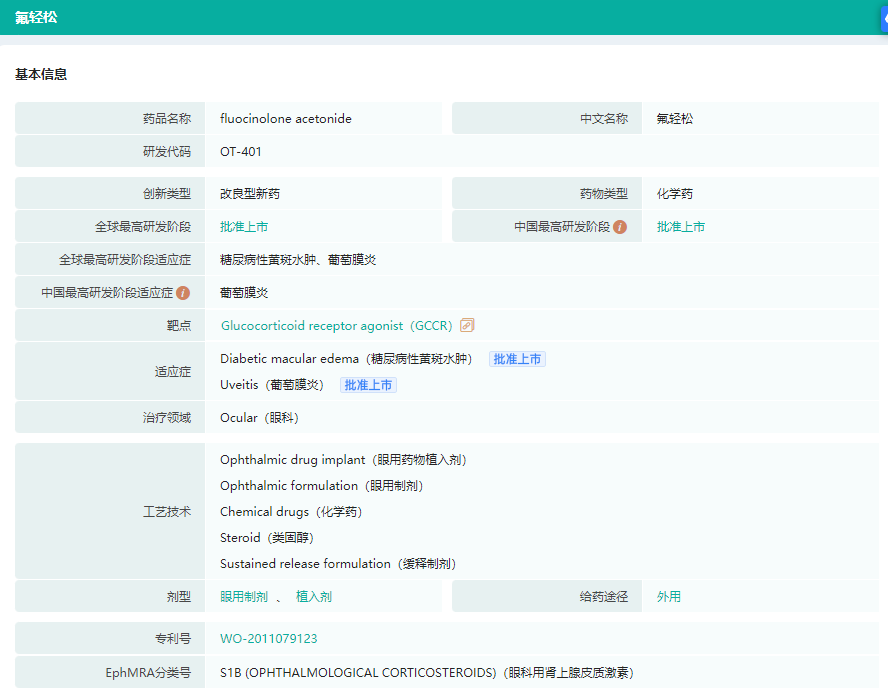Click the info icon beside 中国最高研发阶段适应症

click(x=183, y=293)
